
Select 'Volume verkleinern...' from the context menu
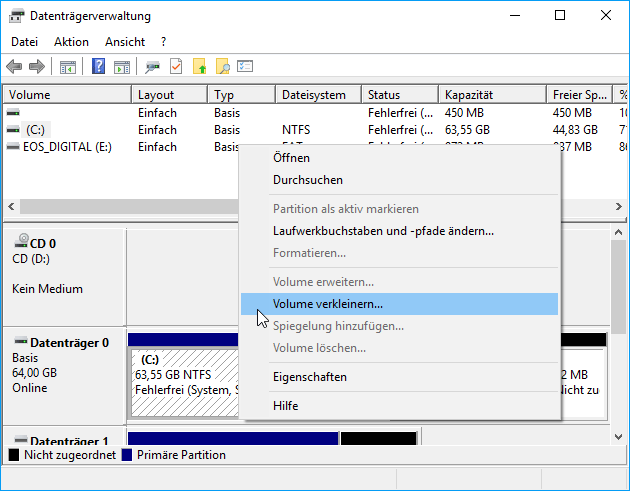coord(327,304)
